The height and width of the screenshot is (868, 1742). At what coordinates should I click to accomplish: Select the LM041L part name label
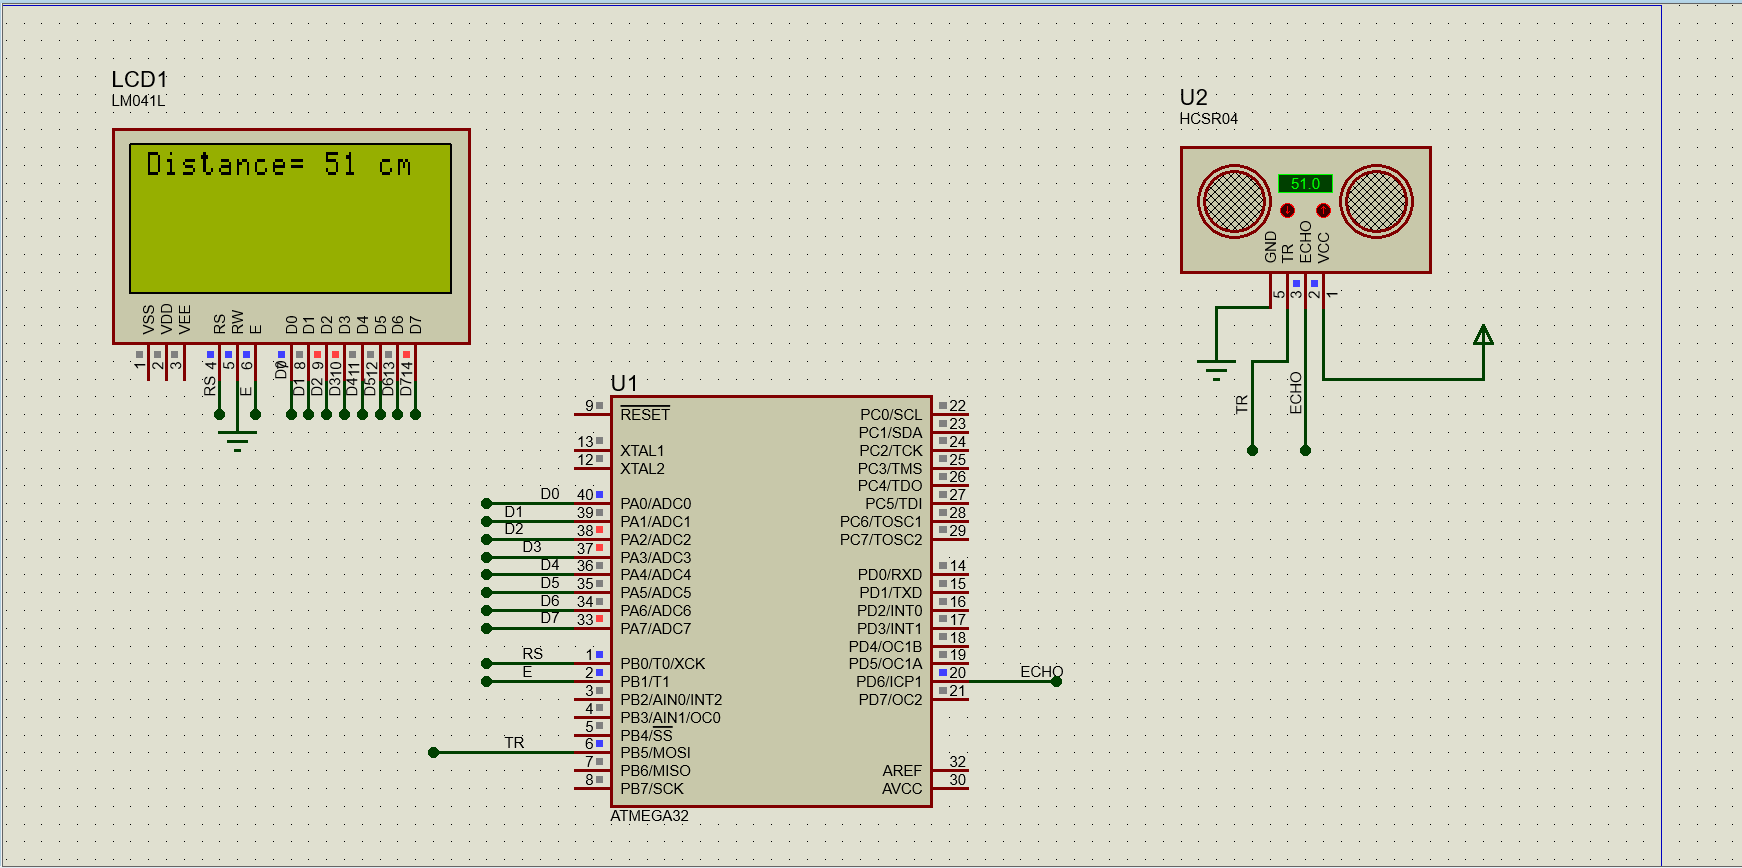[x=138, y=101]
